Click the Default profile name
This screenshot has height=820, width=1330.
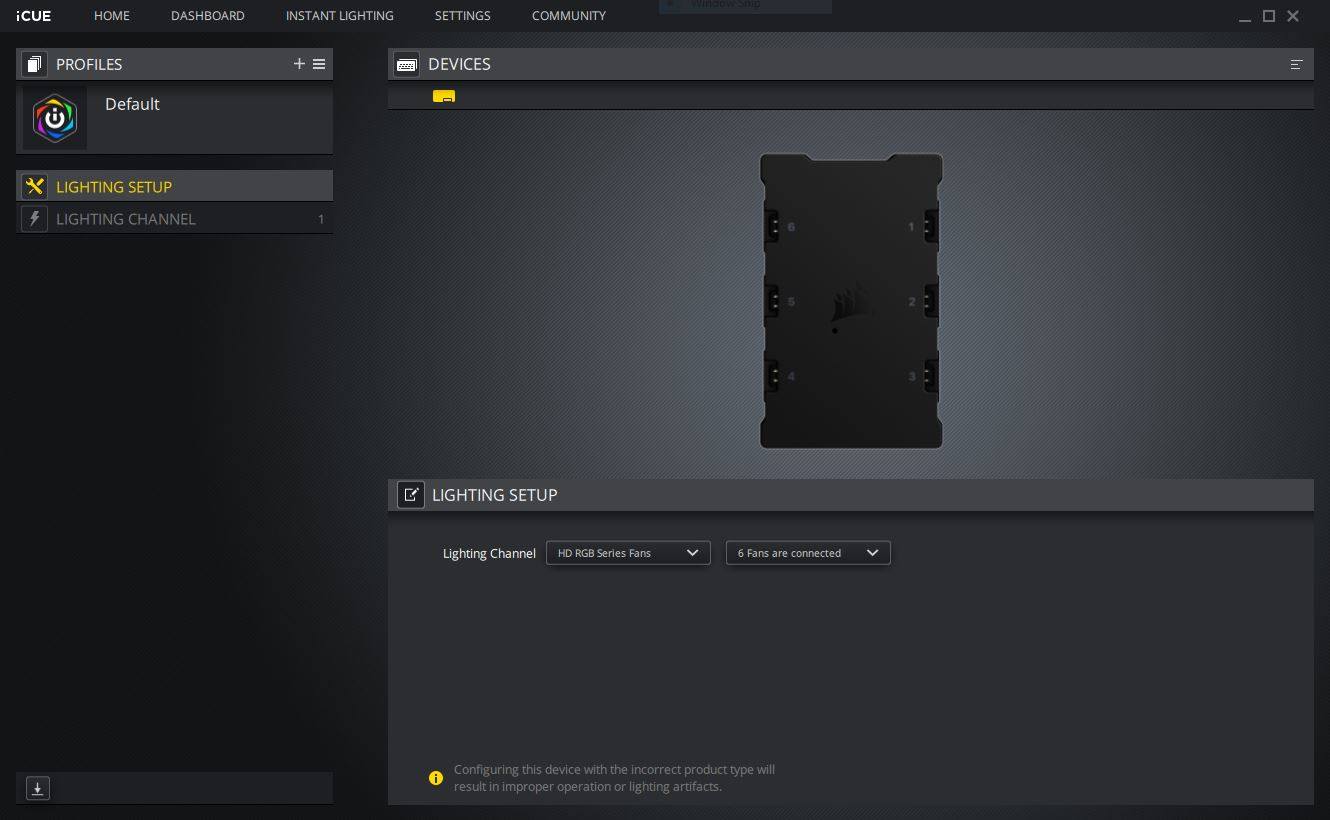(132, 104)
